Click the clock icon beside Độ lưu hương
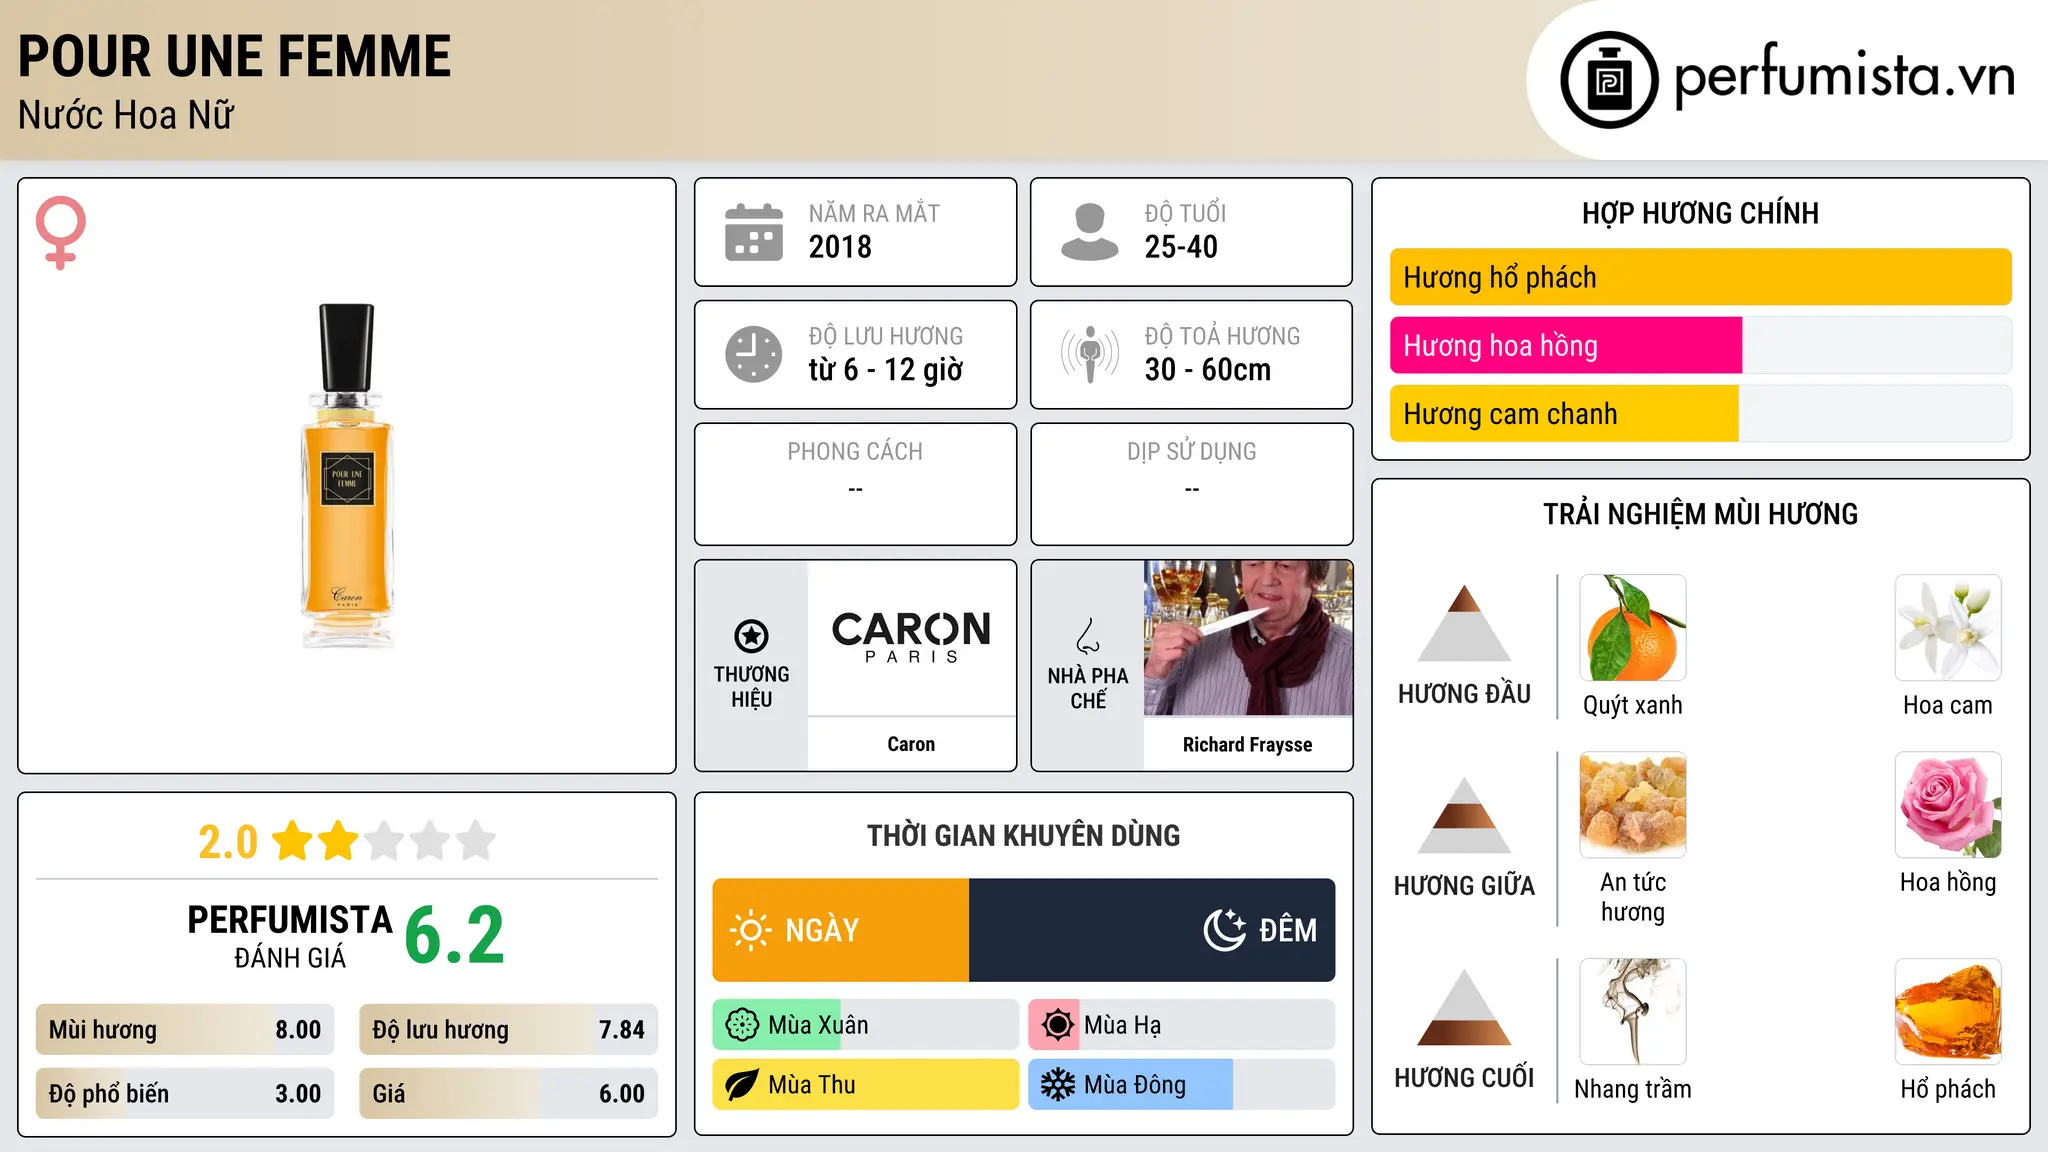The width and height of the screenshot is (2048, 1152). coord(754,354)
